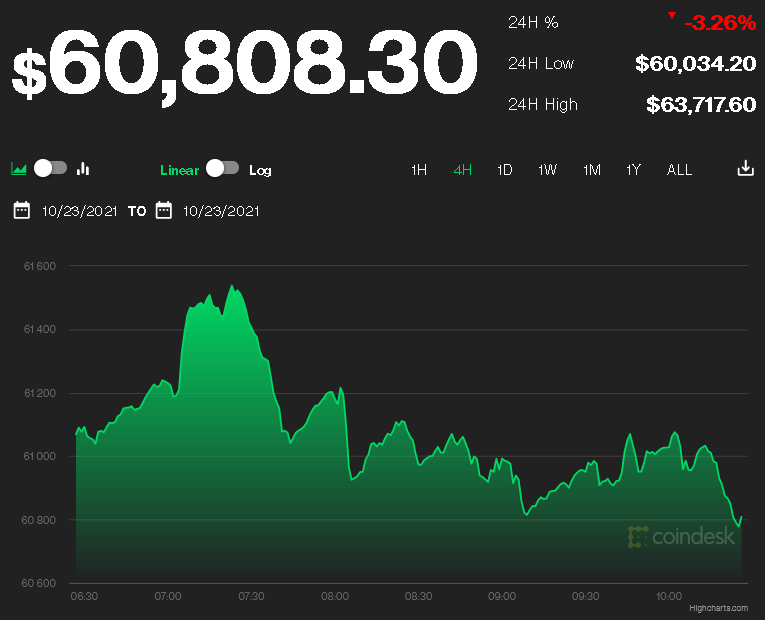Switch to the 1W time range
Image resolution: width=765 pixels, height=620 pixels.
click(x=547, y=170)
